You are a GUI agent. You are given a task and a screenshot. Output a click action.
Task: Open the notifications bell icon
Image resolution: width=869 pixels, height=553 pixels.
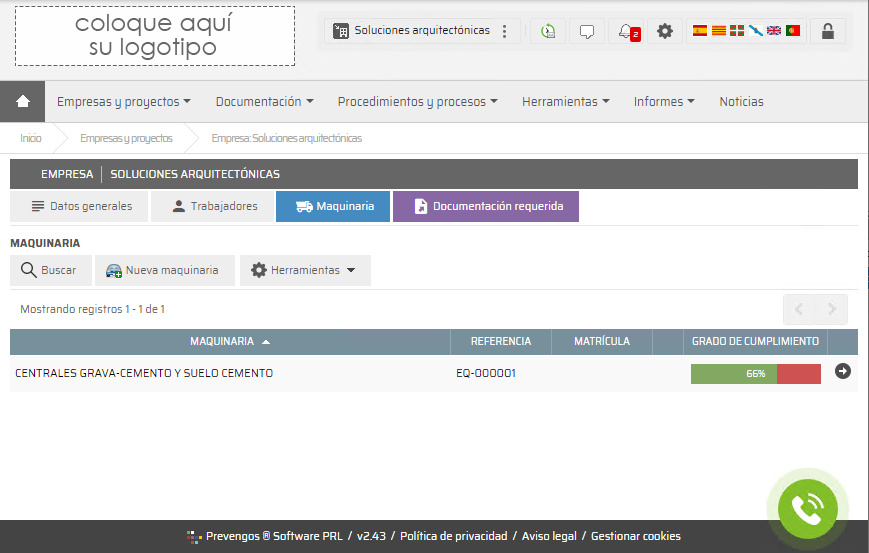[627, 31]
